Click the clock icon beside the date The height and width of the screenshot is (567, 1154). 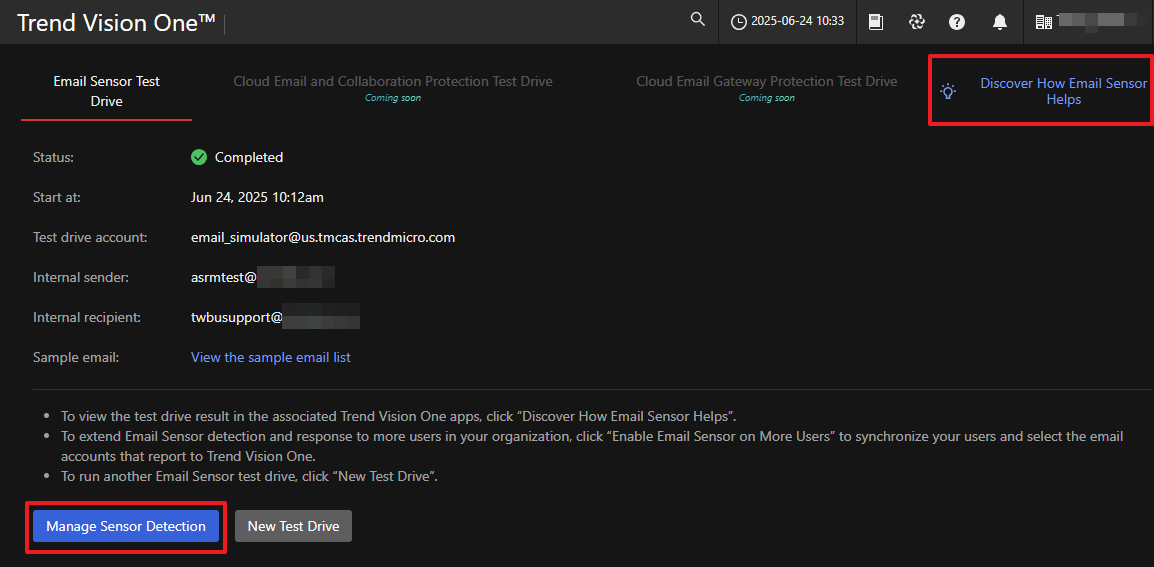739,22
